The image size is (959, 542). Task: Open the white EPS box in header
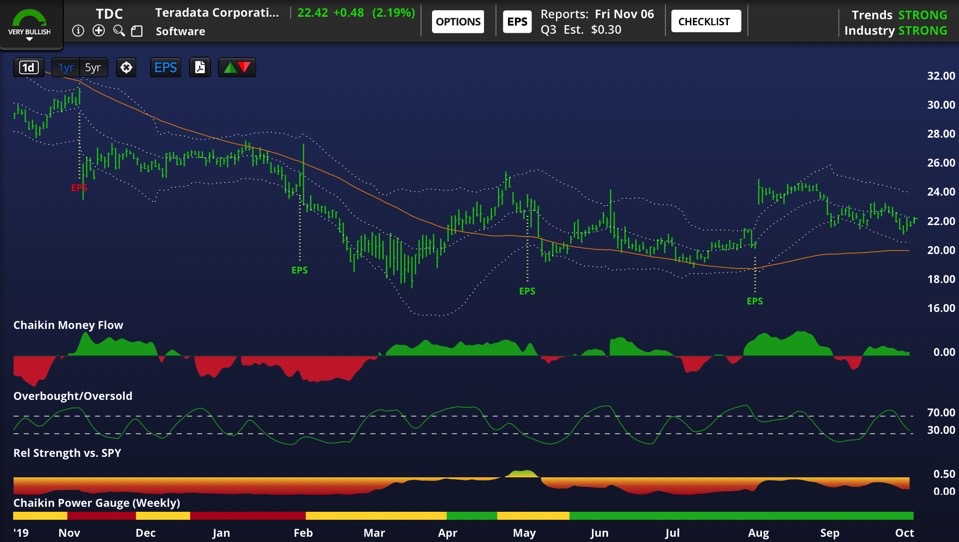pos(517,21)
